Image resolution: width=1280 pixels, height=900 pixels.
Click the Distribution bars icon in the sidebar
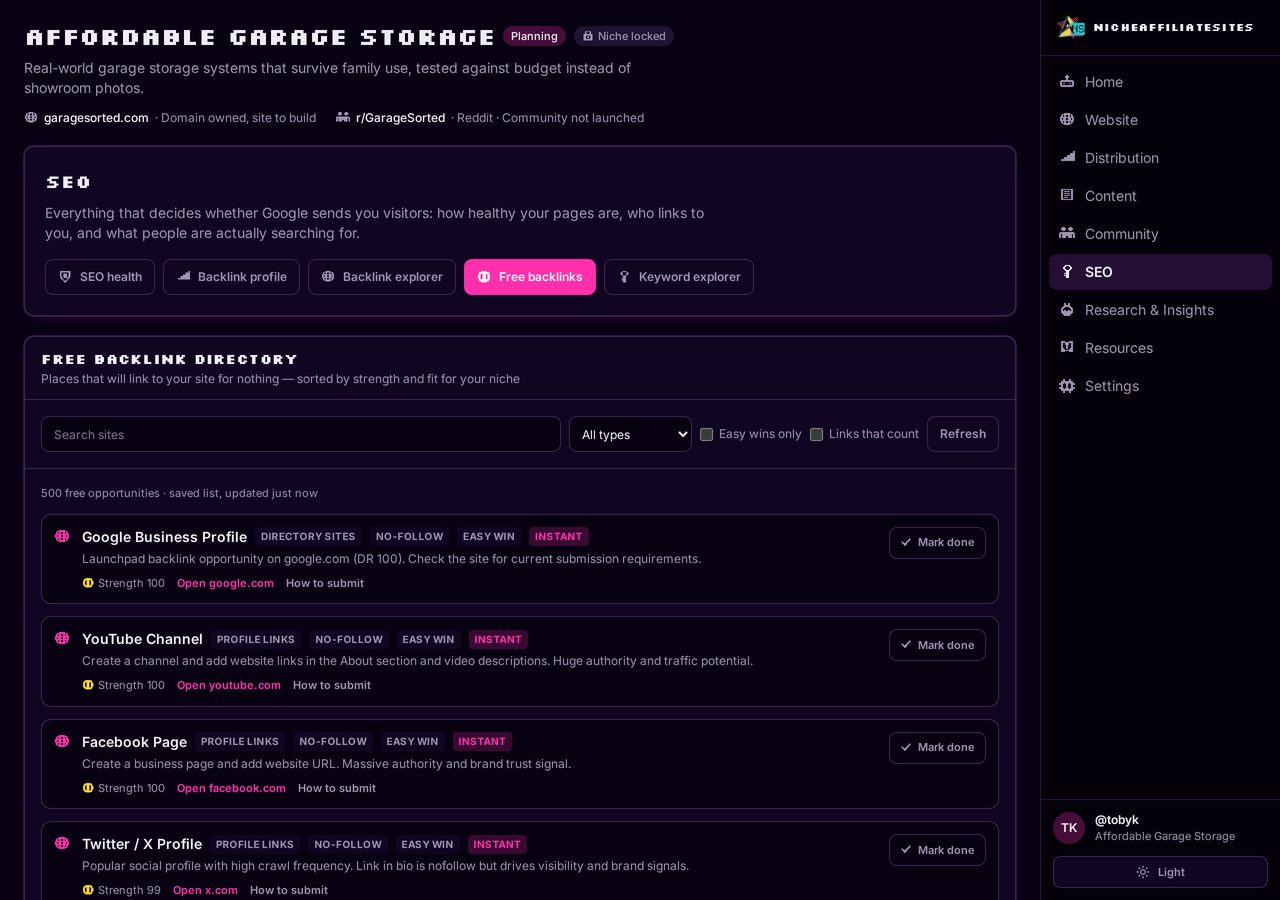click(1067, 158)
